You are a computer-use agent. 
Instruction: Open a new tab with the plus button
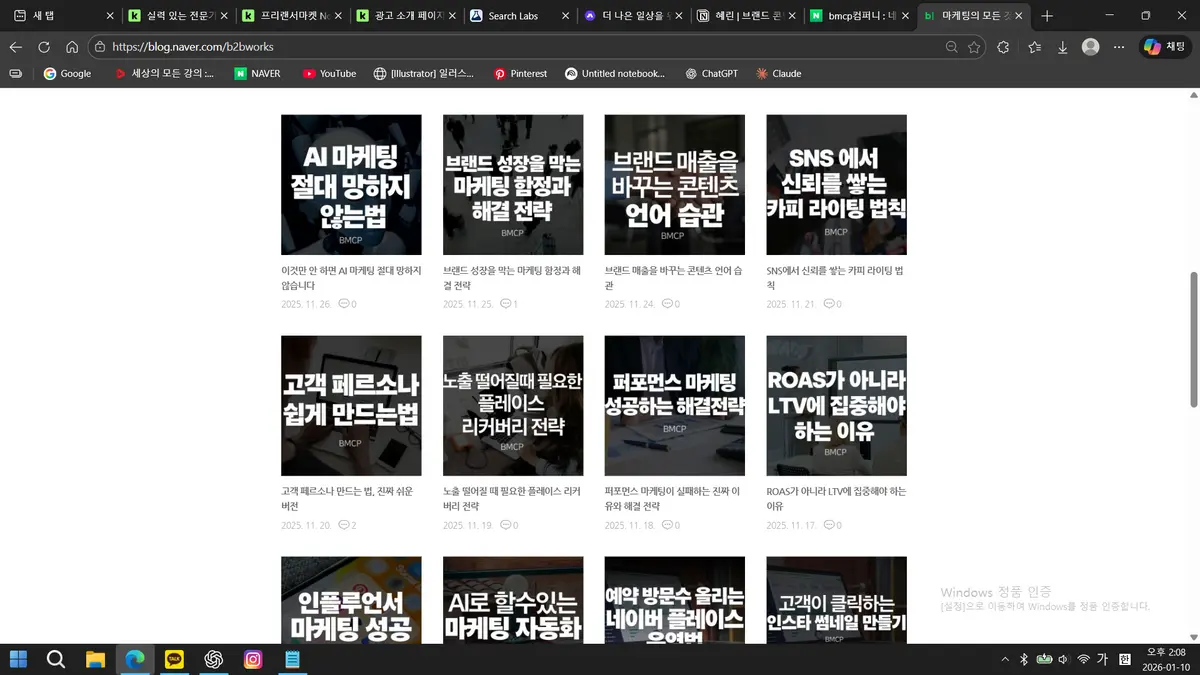click(x=1046, y=15)
